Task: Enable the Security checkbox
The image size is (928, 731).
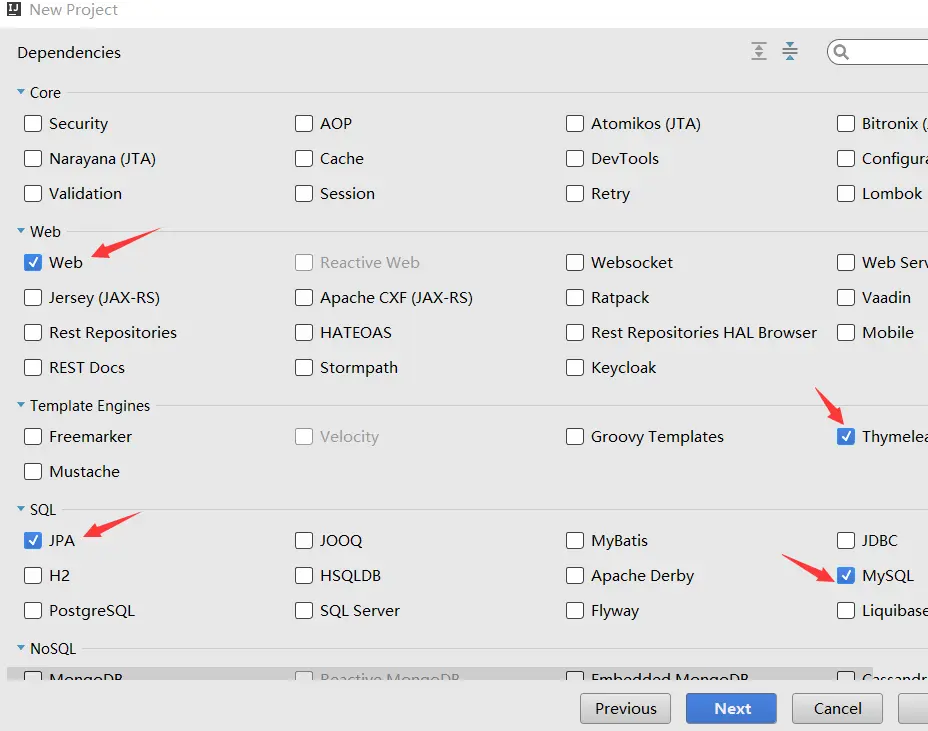Action: [33, 124]
